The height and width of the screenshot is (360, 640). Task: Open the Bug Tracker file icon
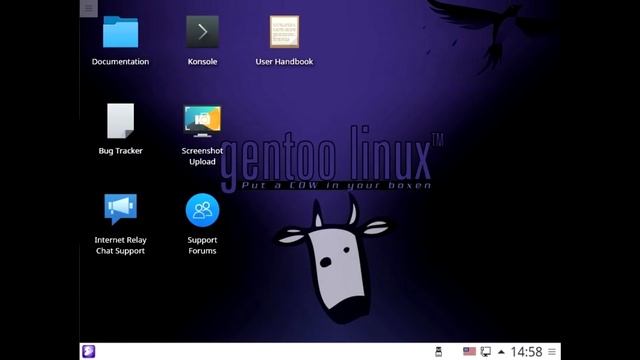click(120, 121)
